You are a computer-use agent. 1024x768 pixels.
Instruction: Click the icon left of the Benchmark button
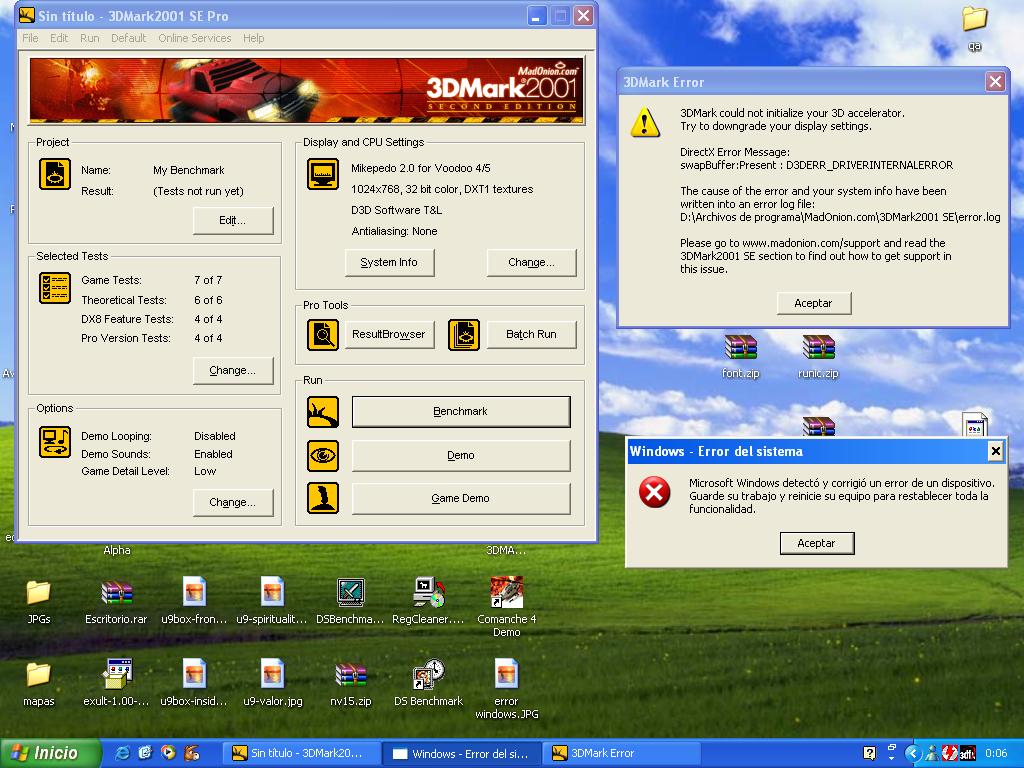pos(323,412)
